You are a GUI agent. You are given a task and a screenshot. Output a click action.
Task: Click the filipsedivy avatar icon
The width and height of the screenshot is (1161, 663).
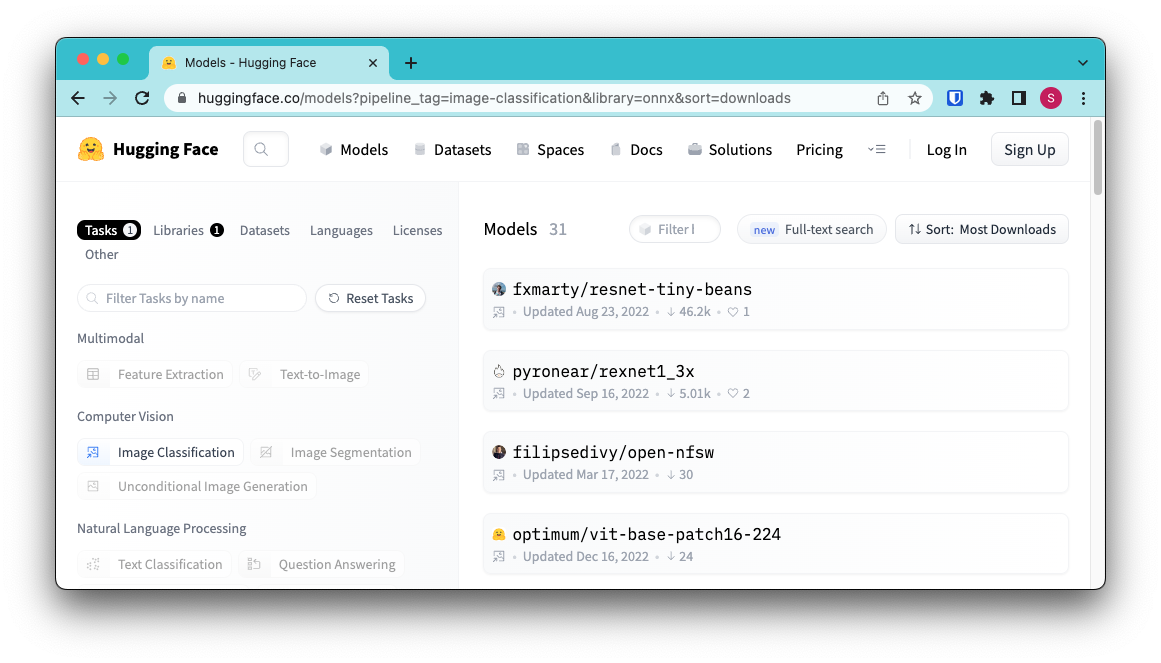(x=499, y=452)
